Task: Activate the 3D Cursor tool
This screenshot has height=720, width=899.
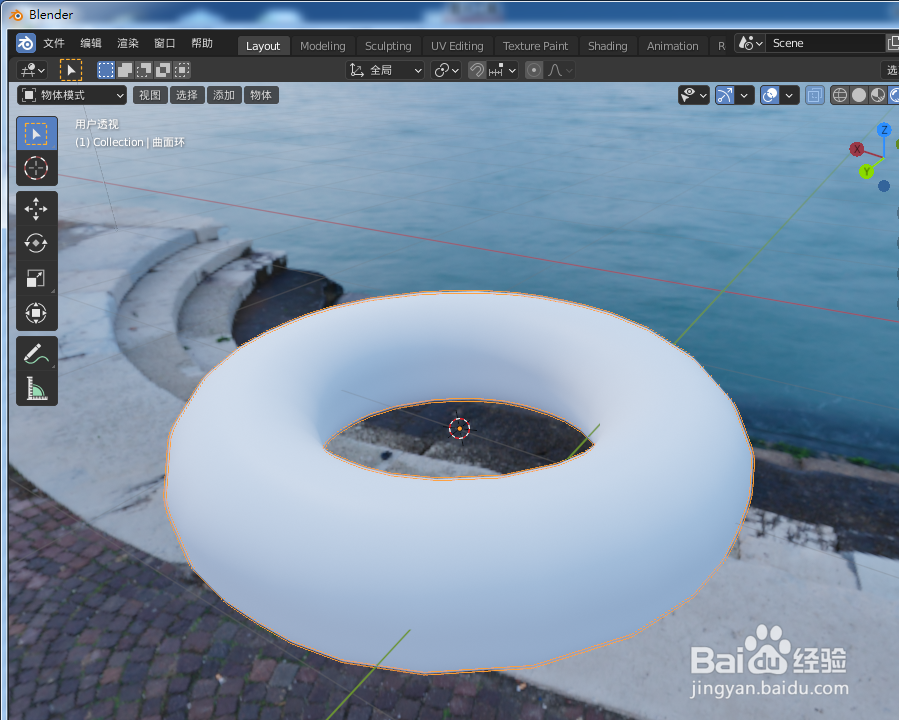Action: [x=36, y=168]
